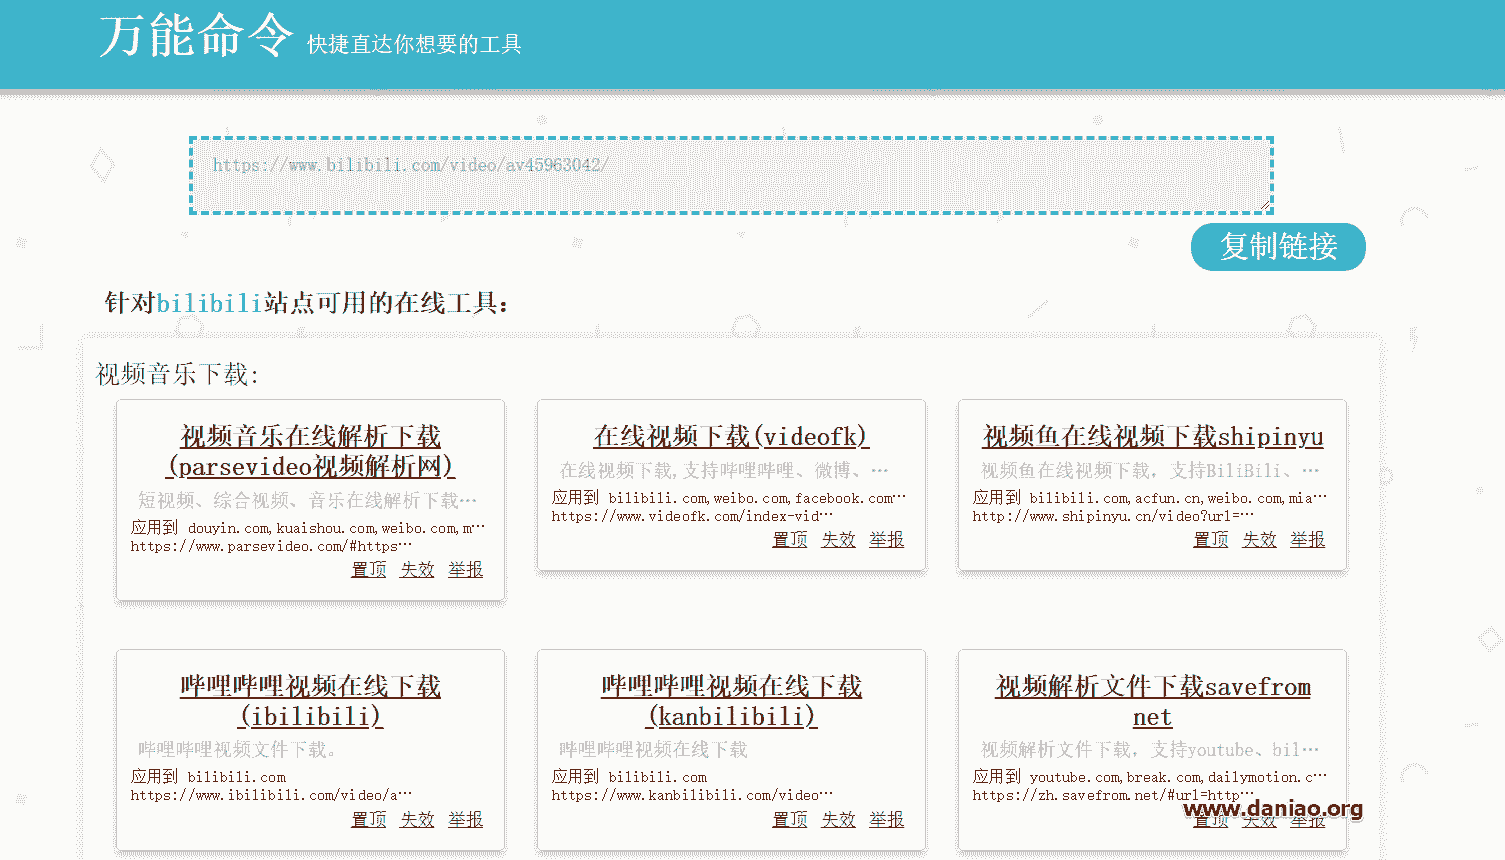Click 置顶 on the videofk card
The height and width of the screenshot is (860, 1505).
click(790, 539)
